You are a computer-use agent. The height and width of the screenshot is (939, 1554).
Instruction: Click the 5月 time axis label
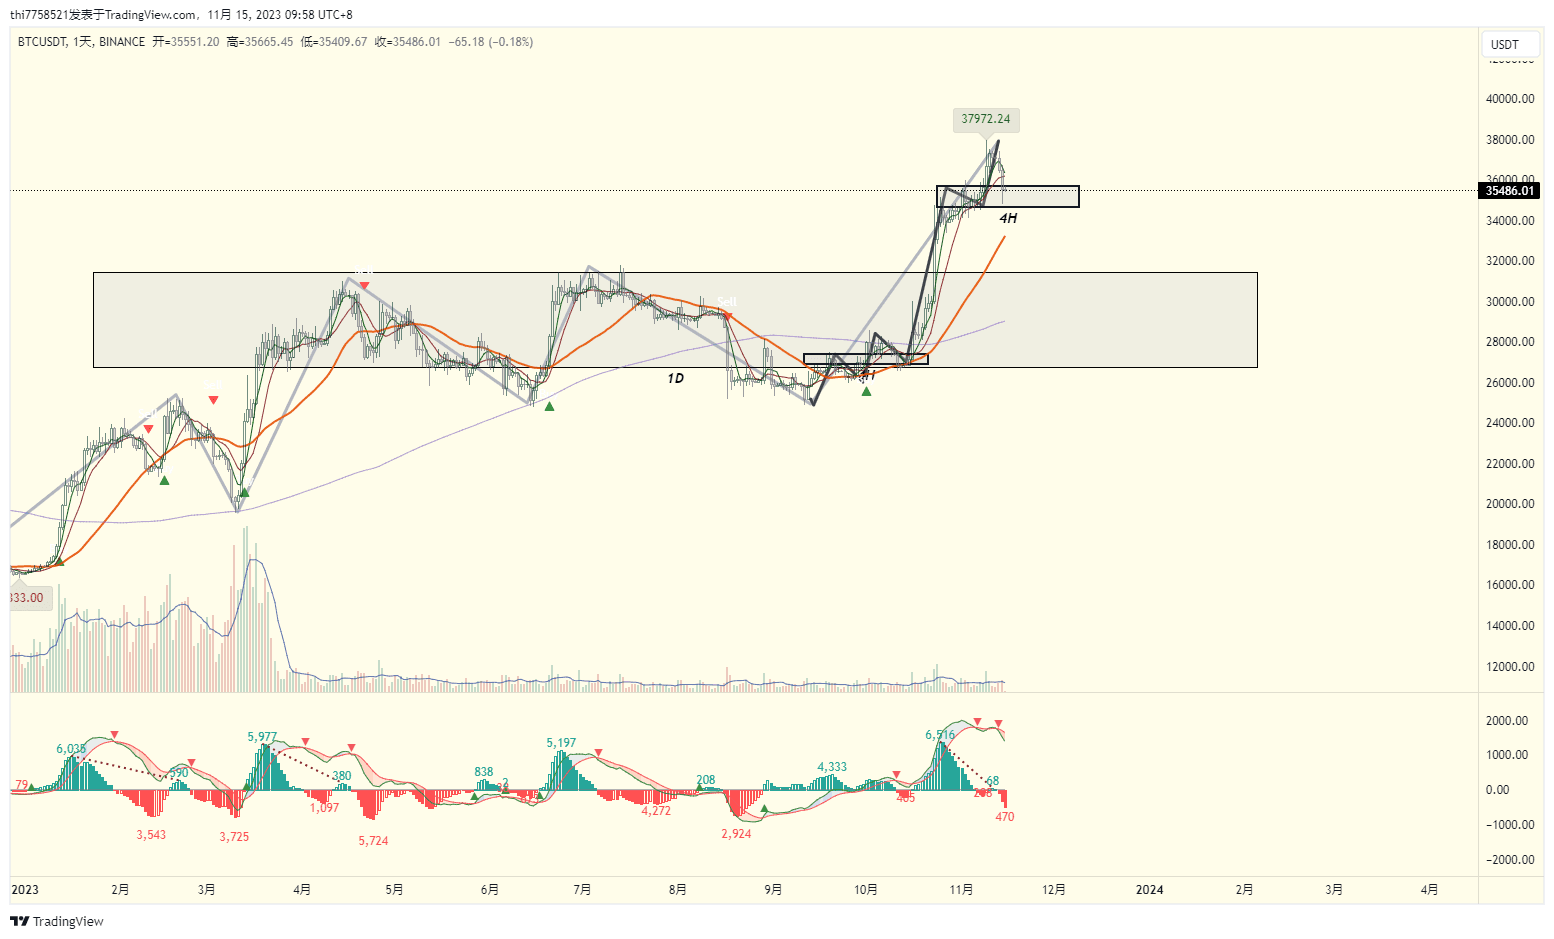click(x=395, y=890)
